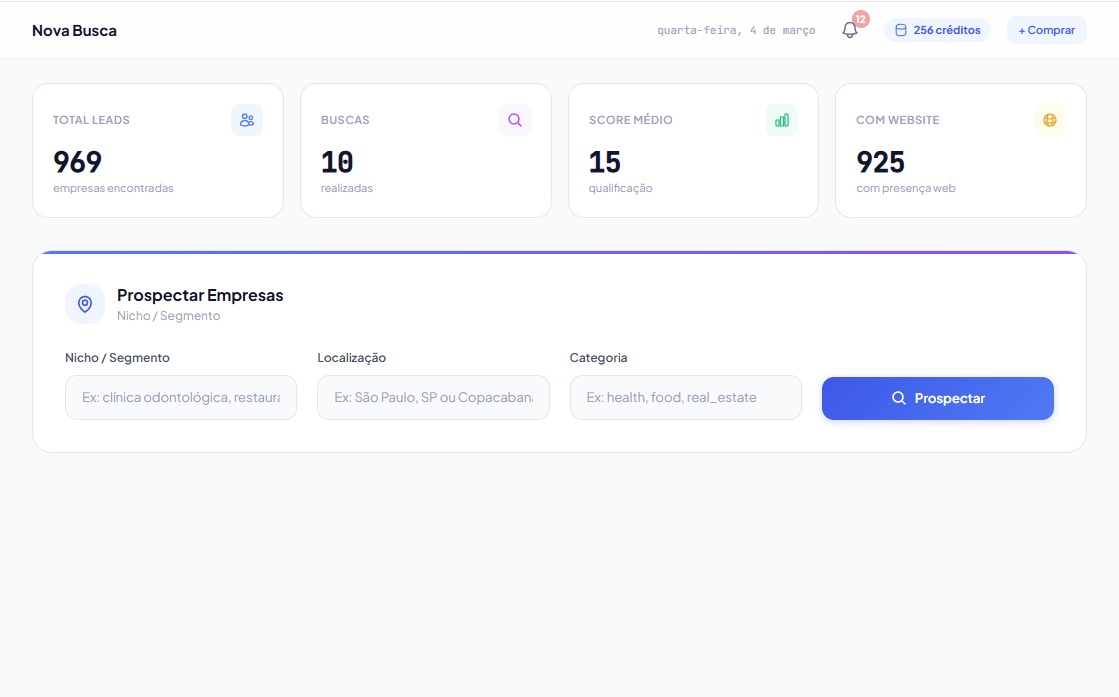The image size is (1119, 697).
Task: Click the Localização input field
Action: click(433, 397)
